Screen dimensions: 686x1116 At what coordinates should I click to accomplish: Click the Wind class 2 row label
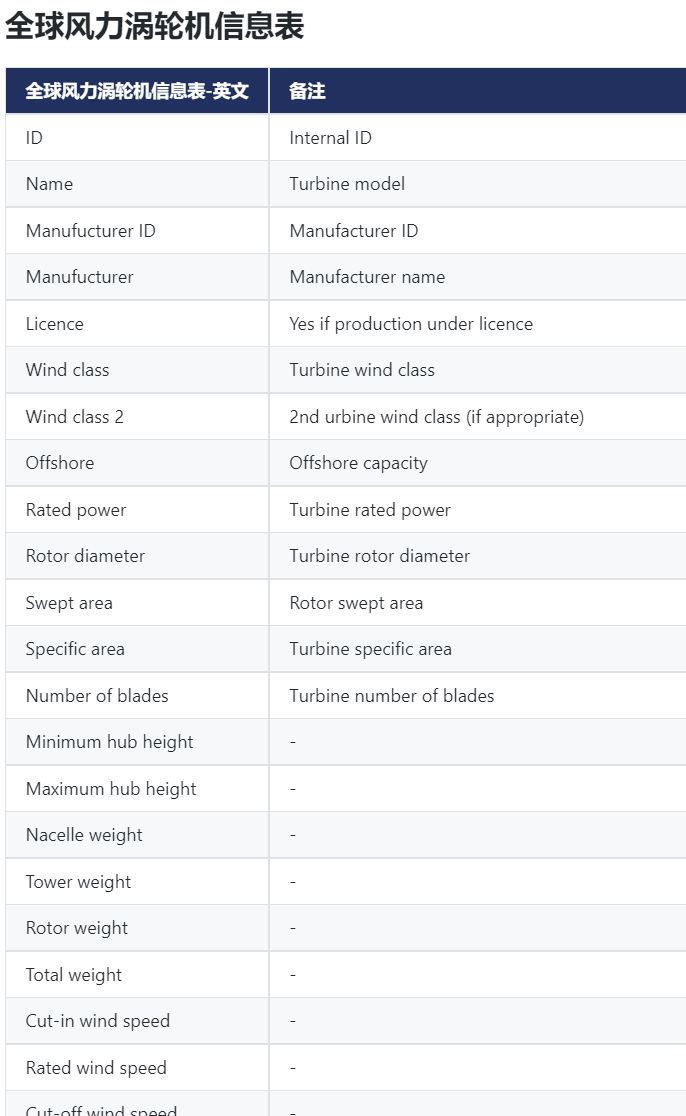[x=75, y=417]
